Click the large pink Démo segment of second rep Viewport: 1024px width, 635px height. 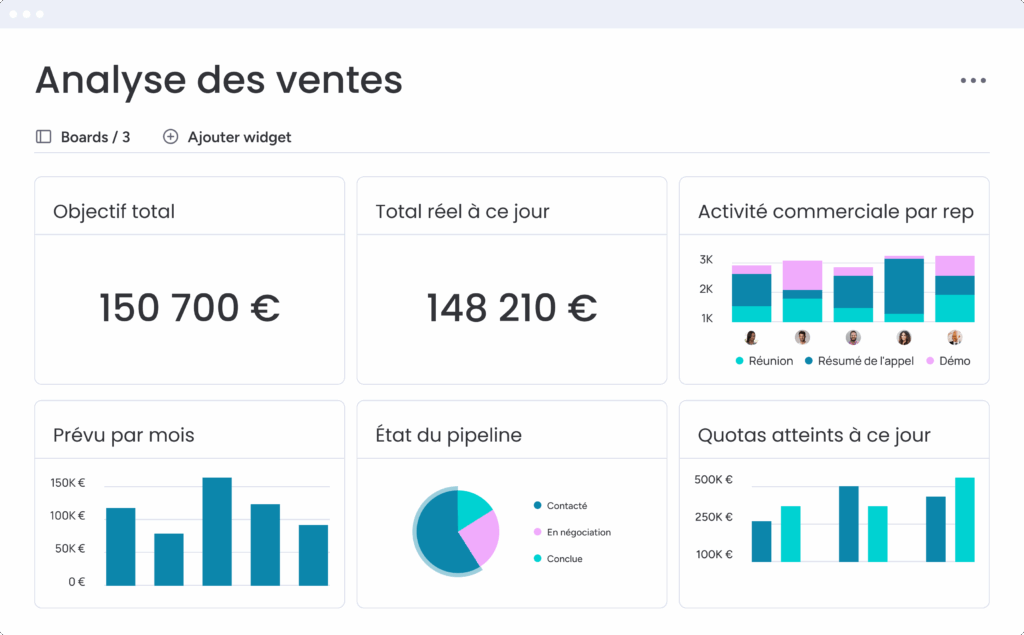[x=802, y=275]
